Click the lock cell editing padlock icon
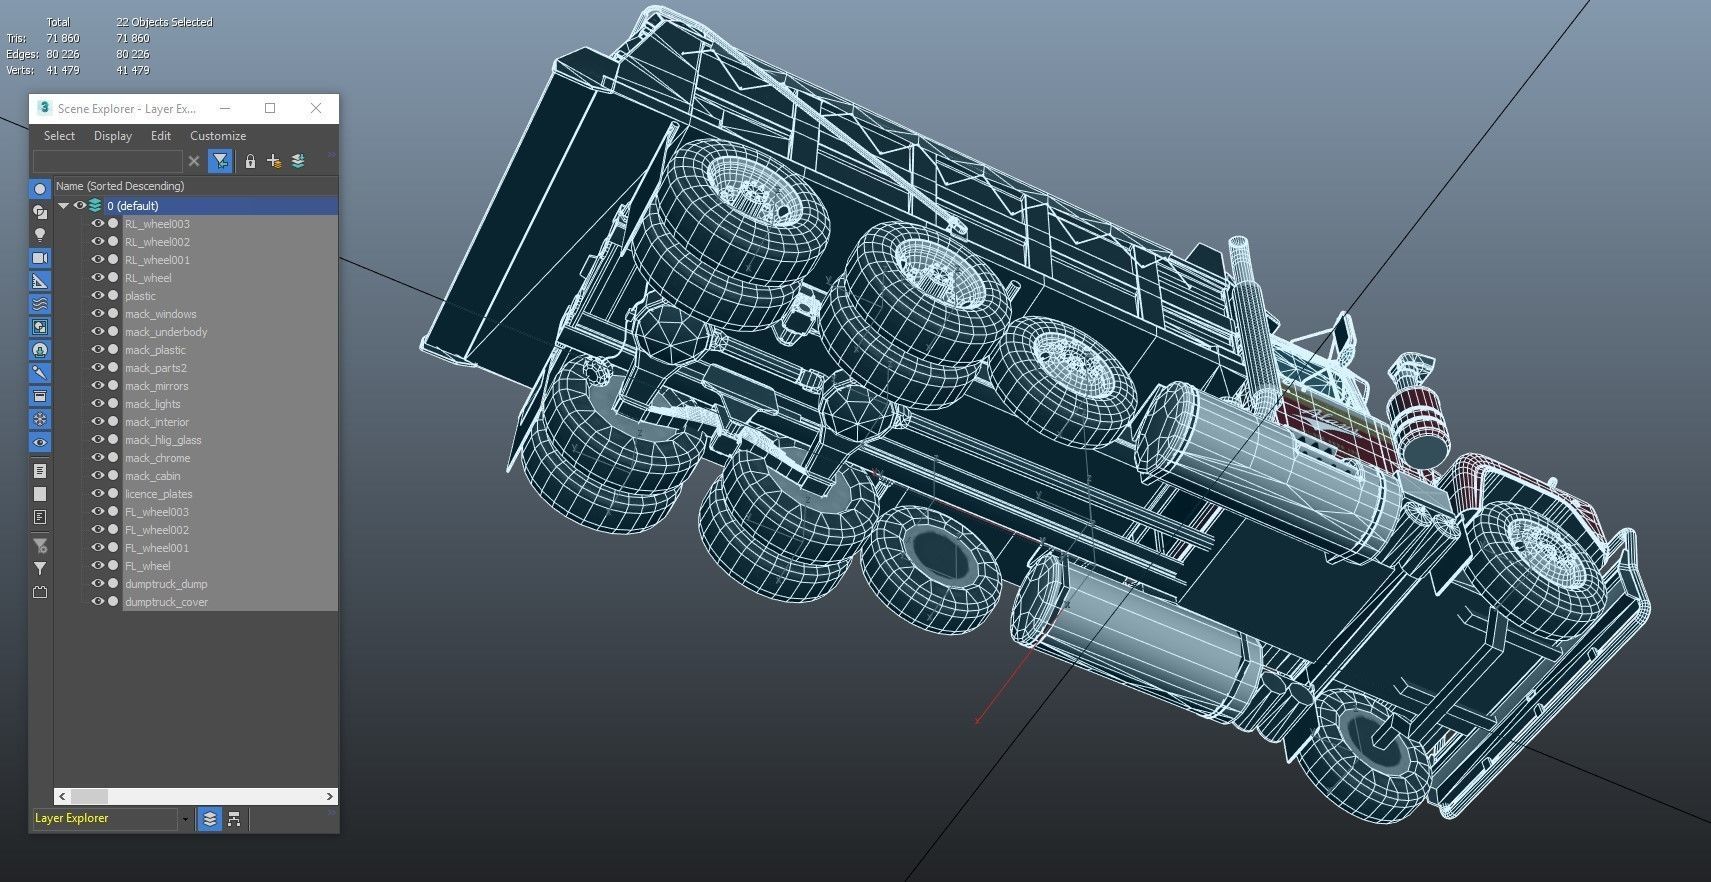The image size is (1711, 882). pos(250,161)
